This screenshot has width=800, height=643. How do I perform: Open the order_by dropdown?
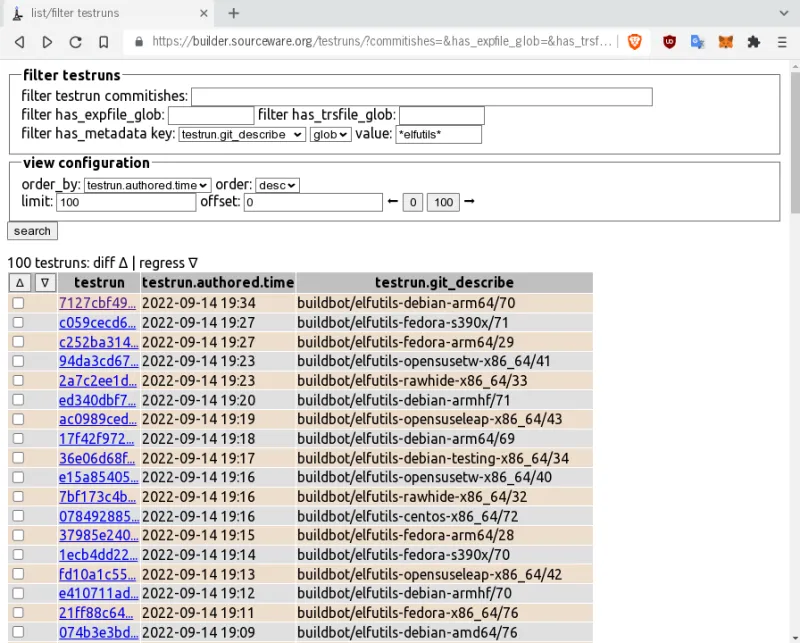coord(147,185)
